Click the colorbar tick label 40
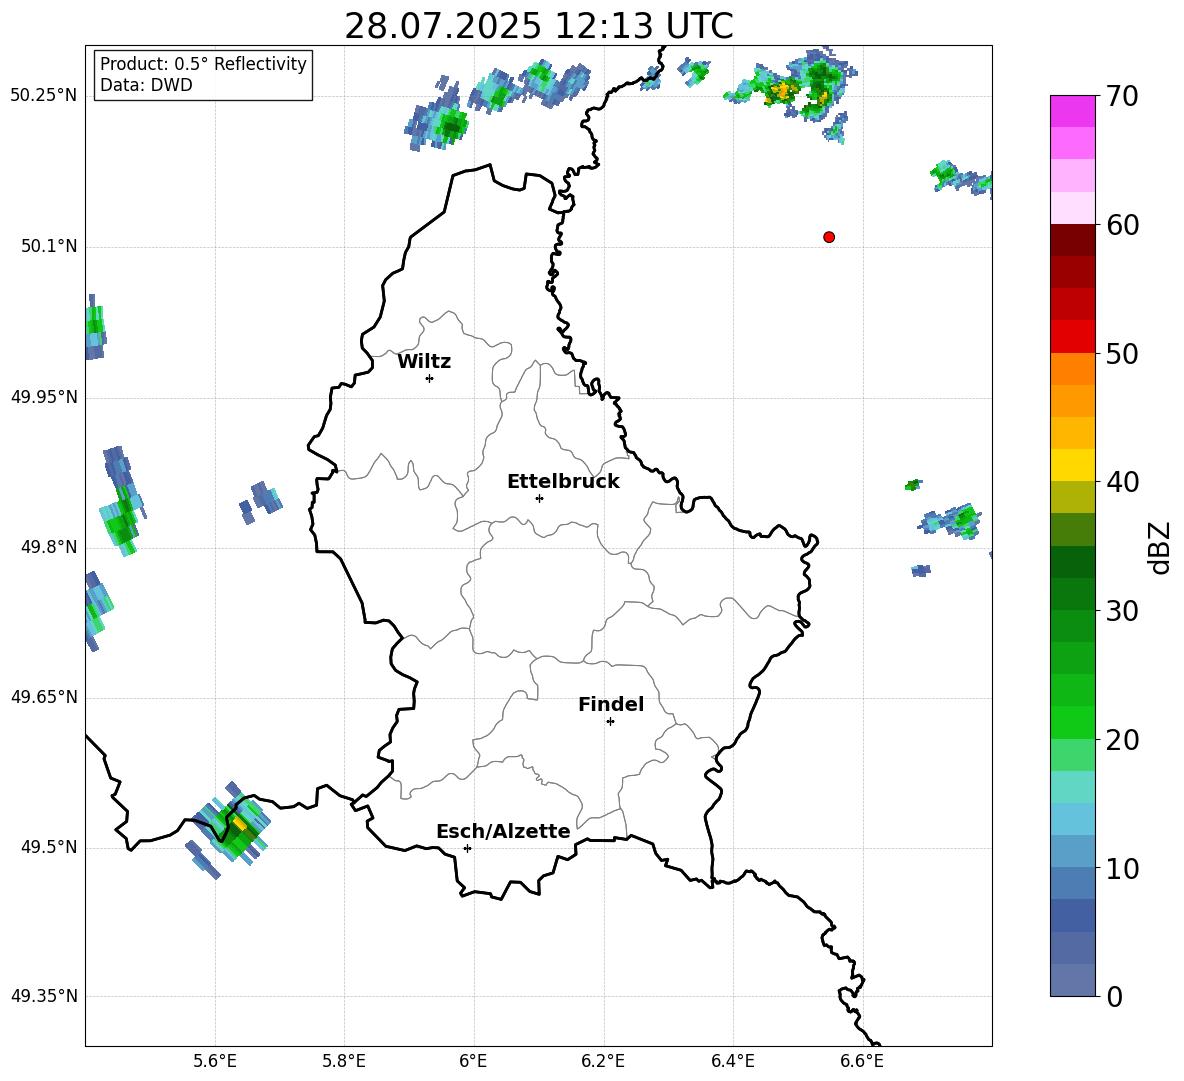 (1122, 482)
